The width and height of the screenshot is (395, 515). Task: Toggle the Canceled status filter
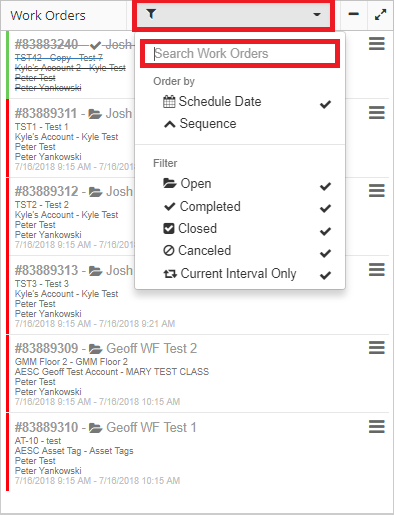click(240, 251)
